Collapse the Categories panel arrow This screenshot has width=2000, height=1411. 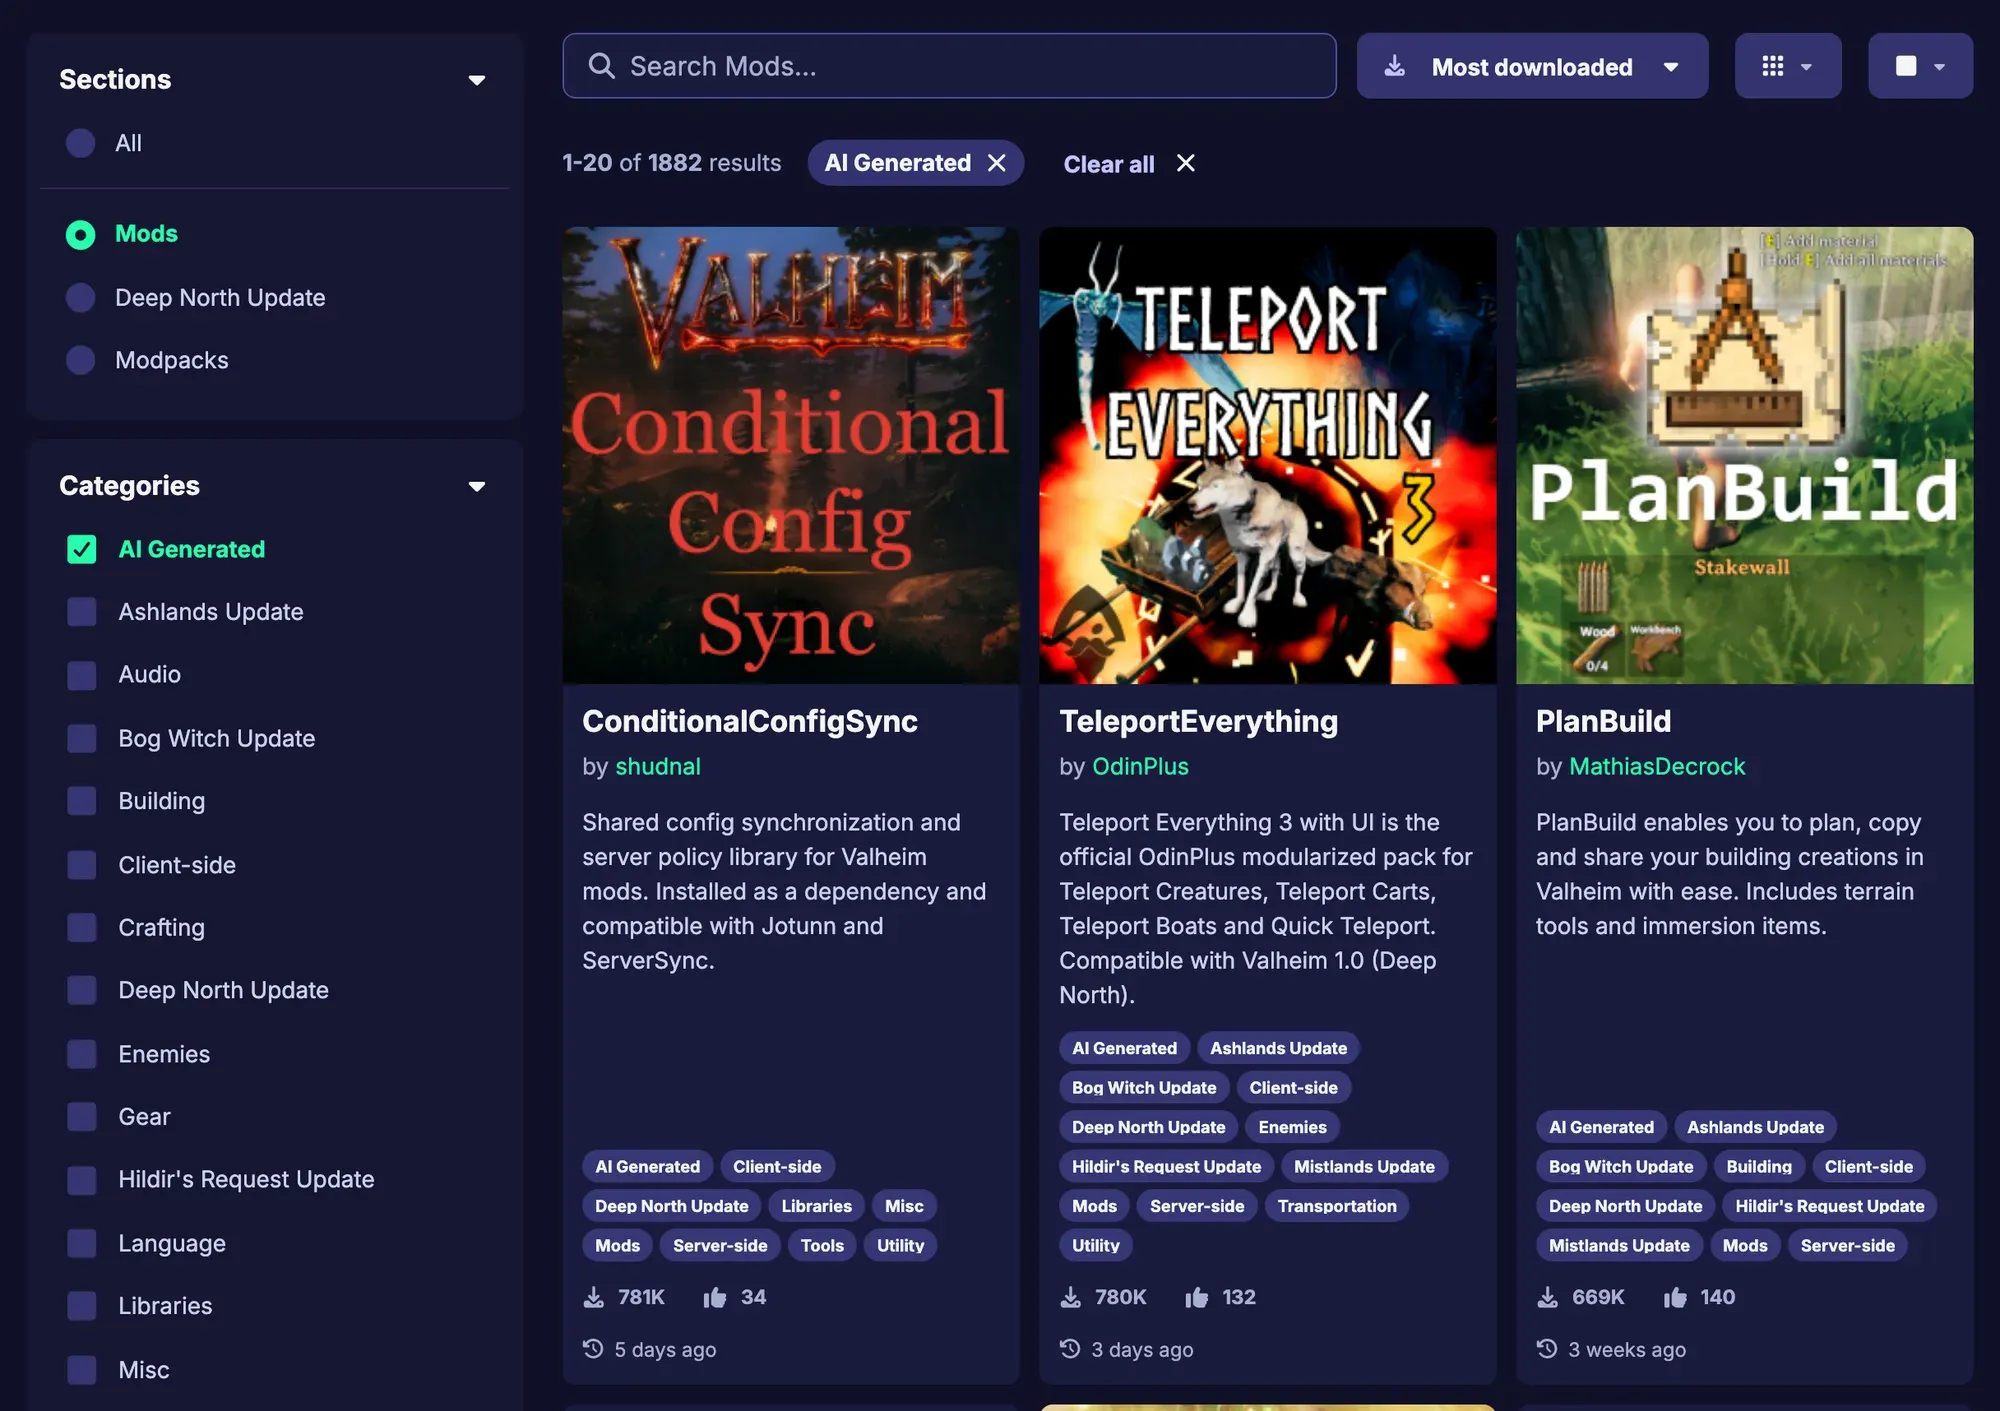coord(477,486)
